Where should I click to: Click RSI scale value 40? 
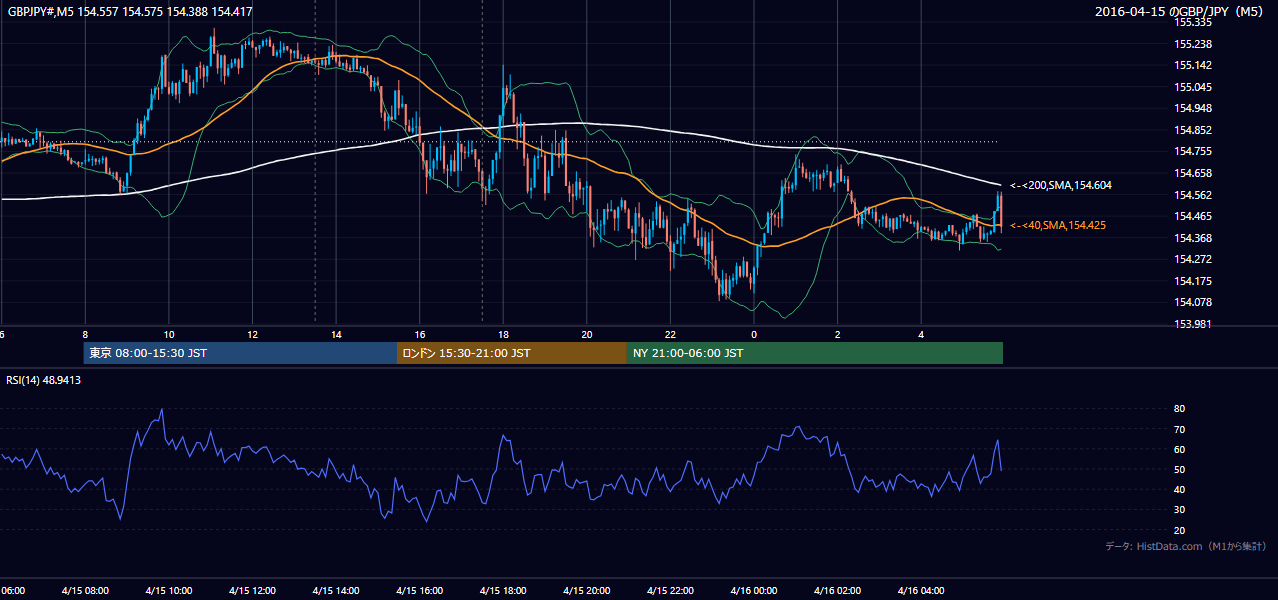[x=1179, y=489]
